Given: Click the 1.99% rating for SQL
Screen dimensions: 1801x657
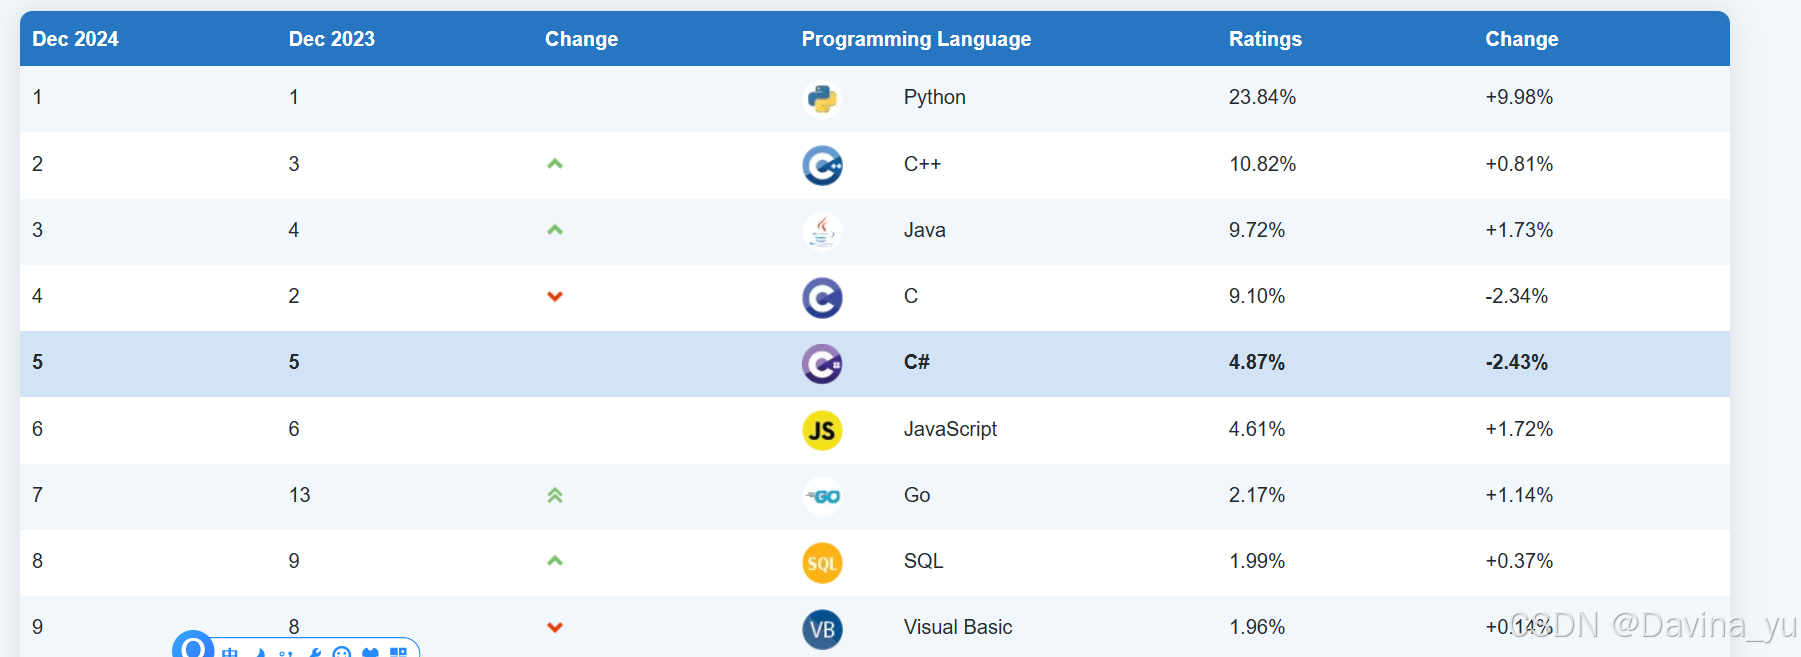Looking at the screenshot, I should [x=1257, y=561].
